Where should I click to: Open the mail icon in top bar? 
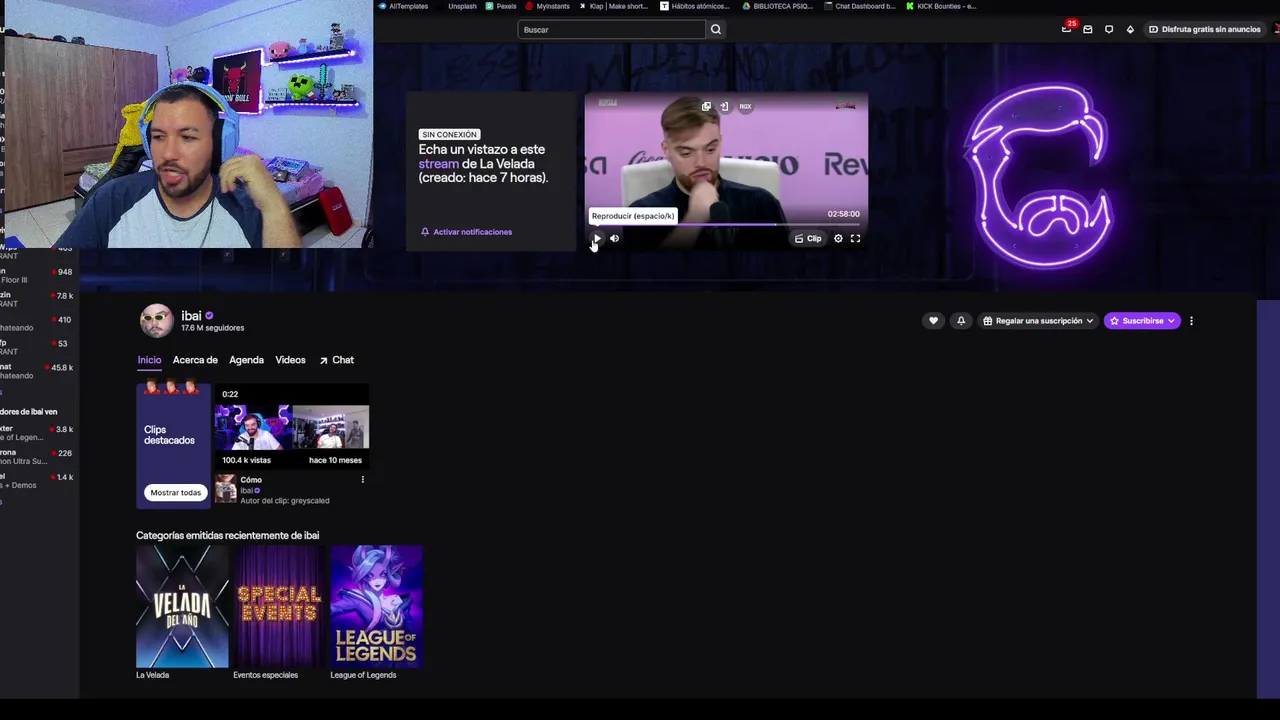click(x=1088, y=29)
